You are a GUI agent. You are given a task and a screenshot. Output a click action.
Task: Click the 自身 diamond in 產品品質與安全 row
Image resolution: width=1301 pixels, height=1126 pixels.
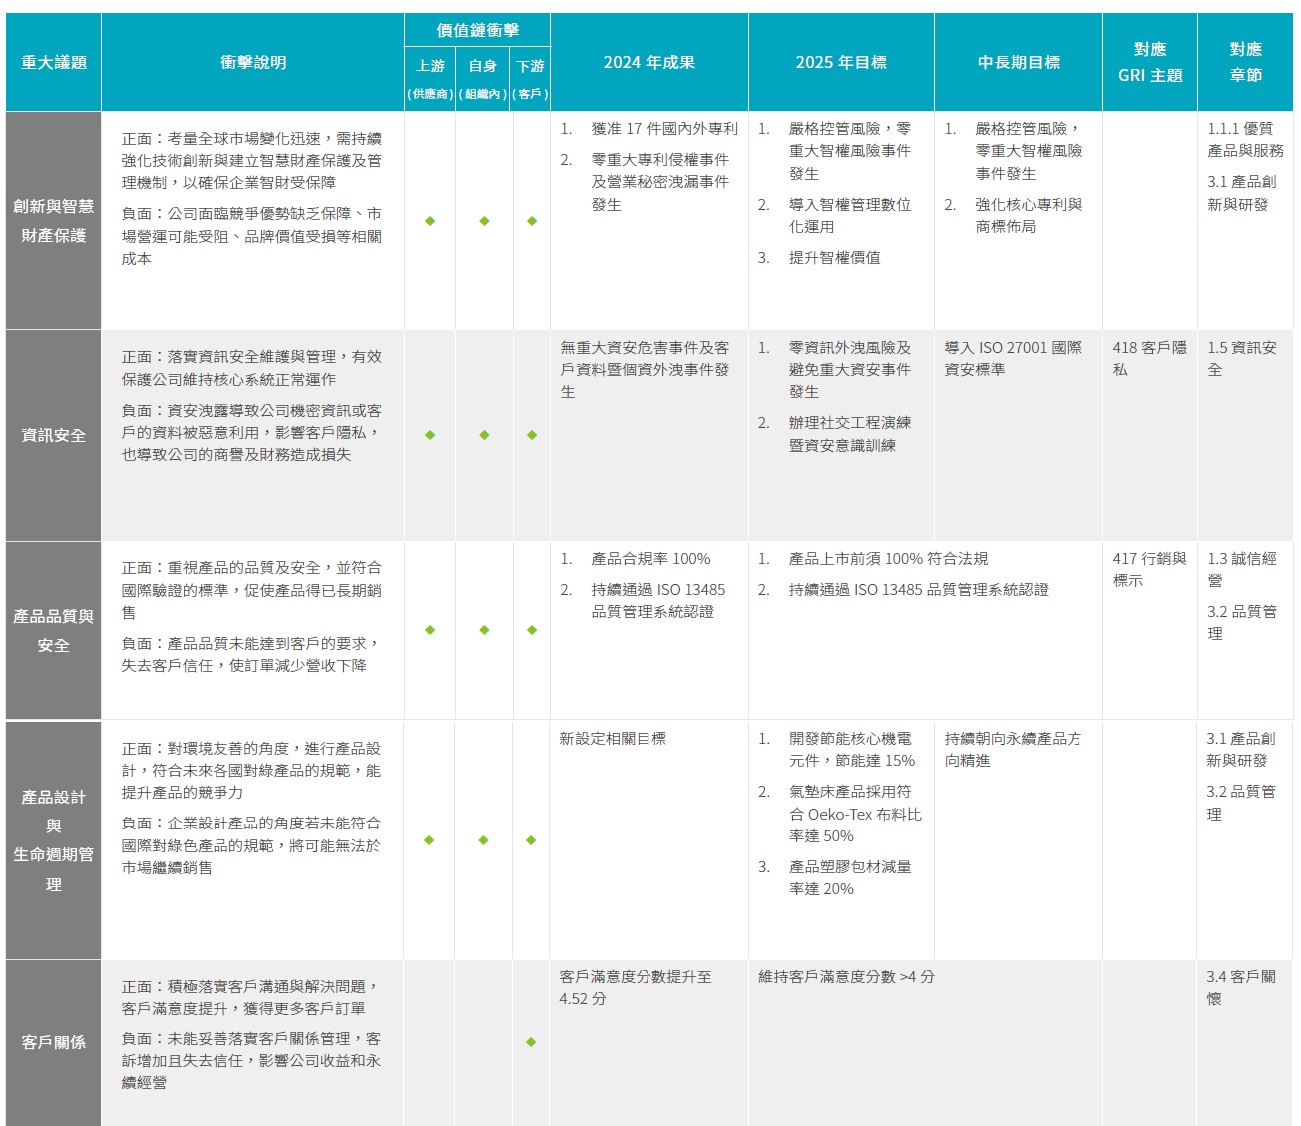(484, 630)
